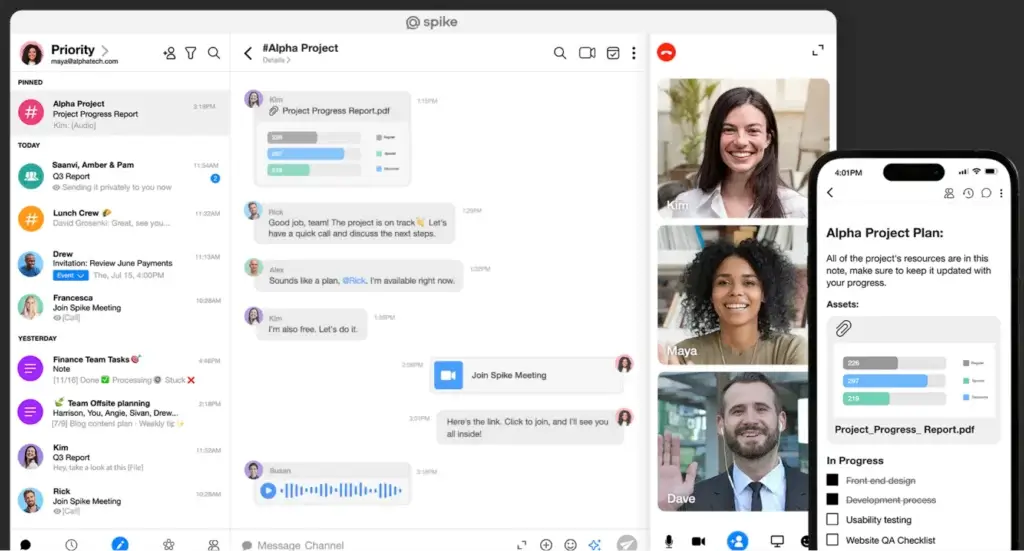Uncheck the Front-end-design task
1024x551 pixels.
point(832,480)
